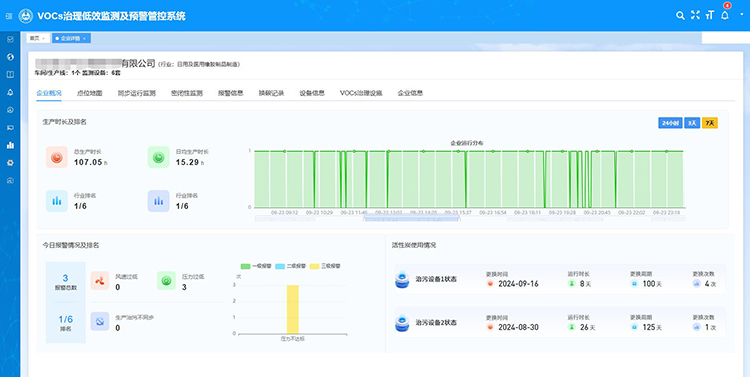Collapse the sidebar with the hamburger icon

[x=9, y=16]
